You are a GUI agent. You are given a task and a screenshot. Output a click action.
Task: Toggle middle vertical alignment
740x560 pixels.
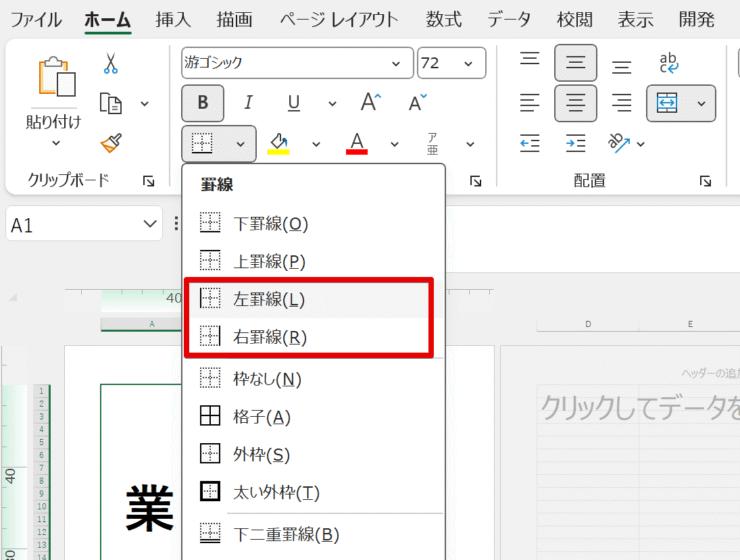point(575,63)
